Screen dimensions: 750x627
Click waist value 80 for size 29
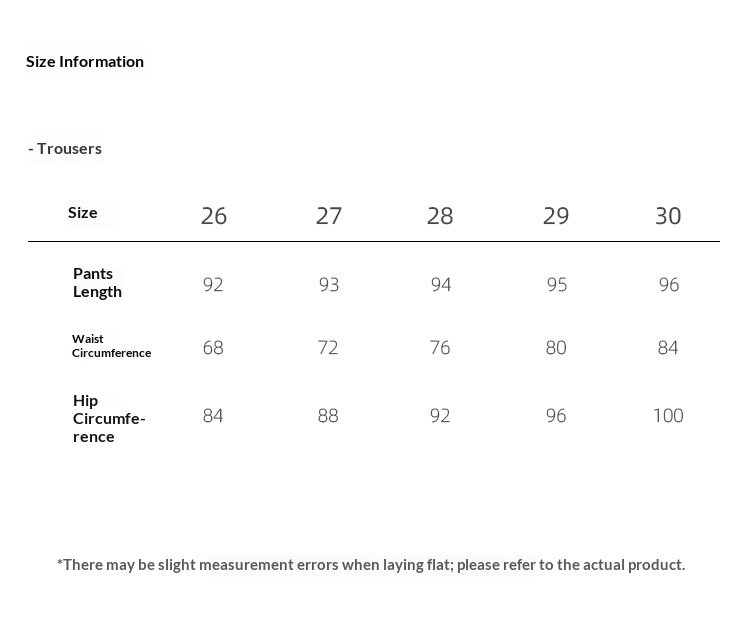pos(556,348)
